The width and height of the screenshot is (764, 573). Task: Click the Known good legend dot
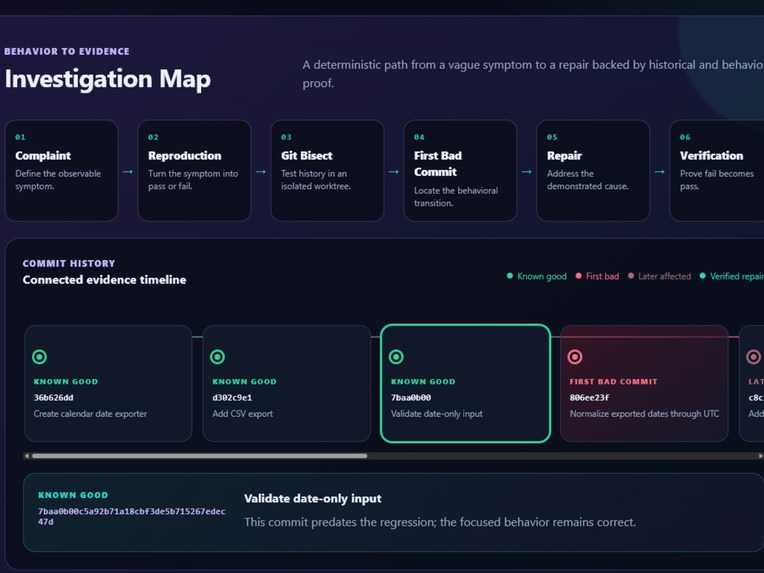pos(510,276)
